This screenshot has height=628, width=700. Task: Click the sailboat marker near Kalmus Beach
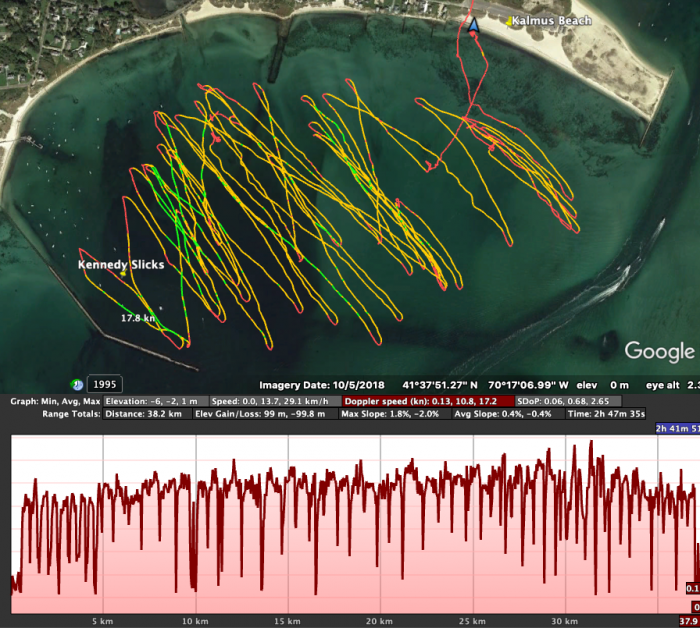pyautogui.click(x=474, y=25)
